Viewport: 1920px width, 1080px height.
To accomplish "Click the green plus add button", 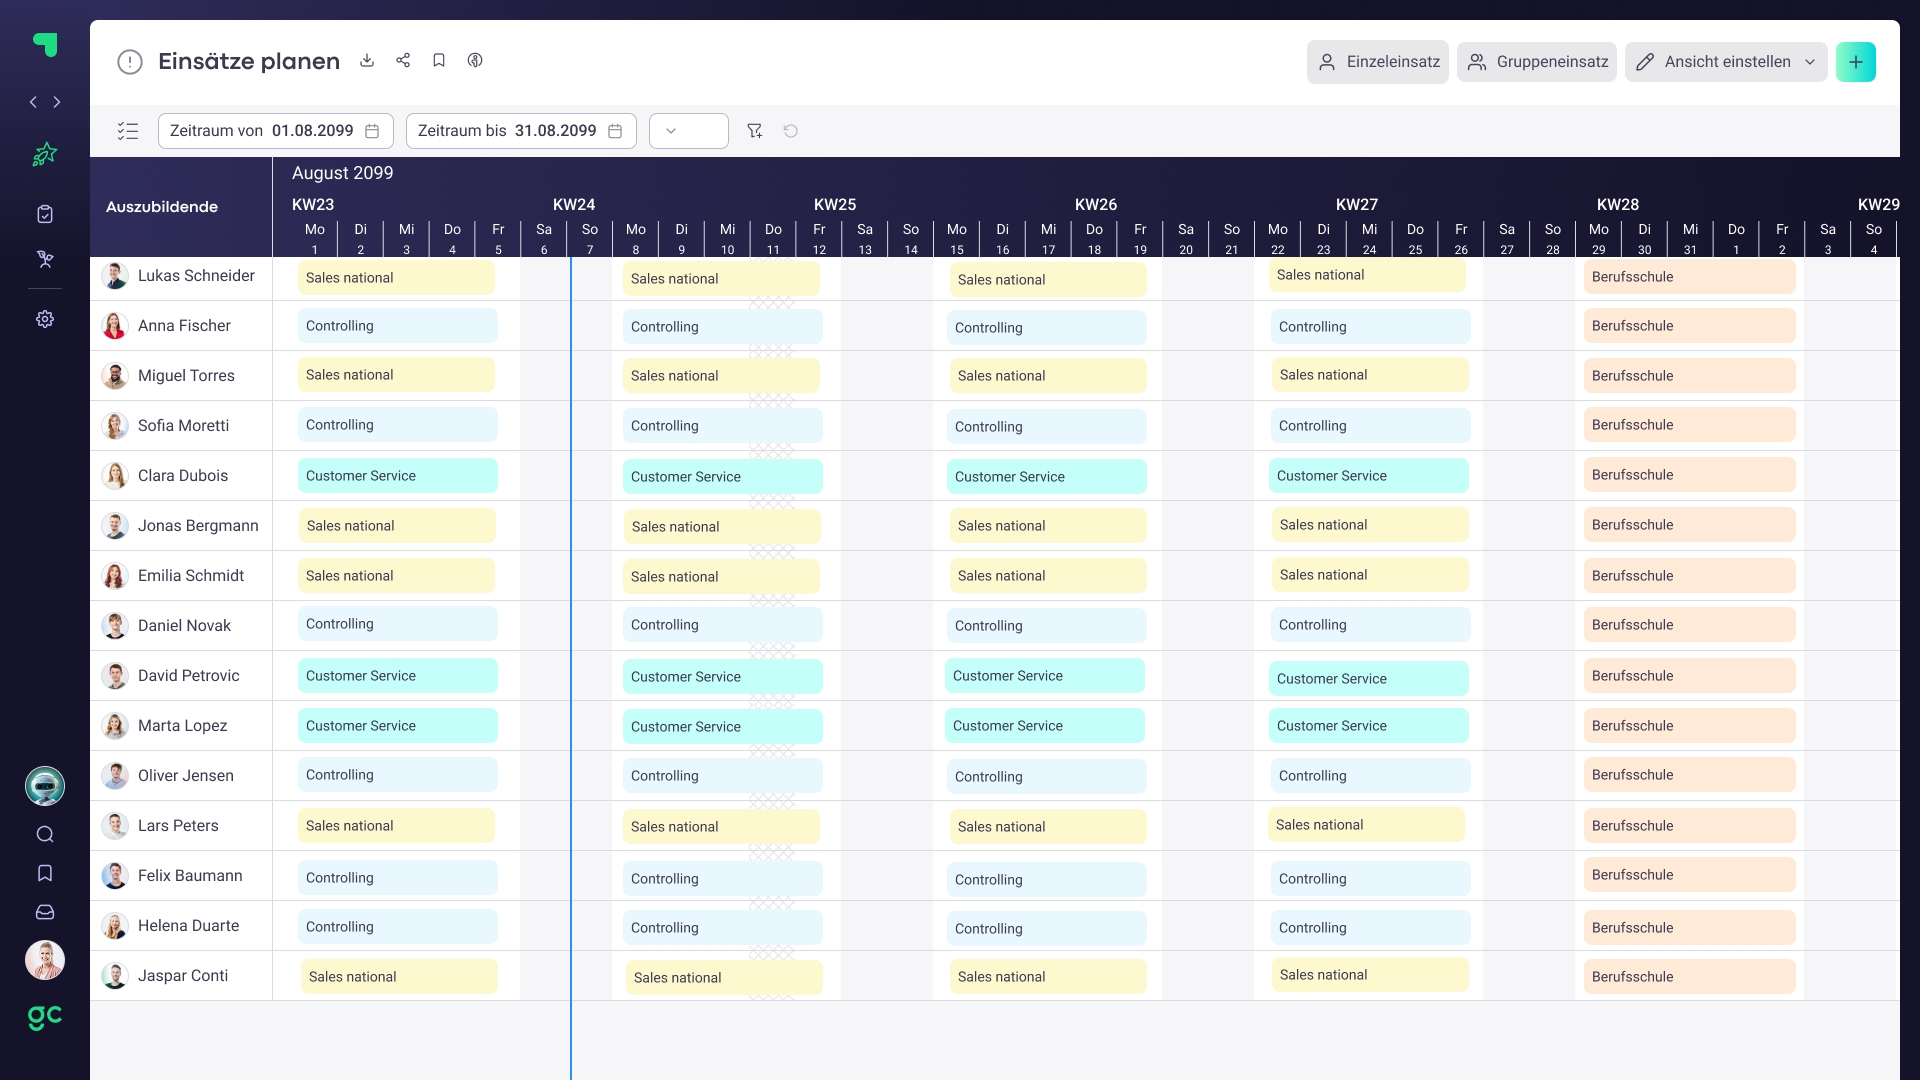I will tap(1855, 62).
